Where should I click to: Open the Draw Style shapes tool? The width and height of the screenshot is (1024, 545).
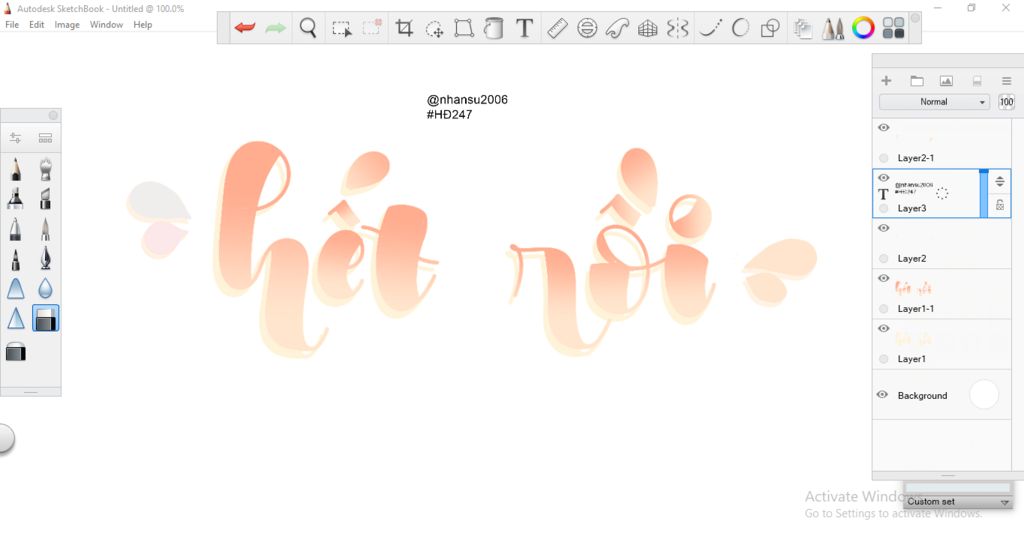(x=771, y=28)
